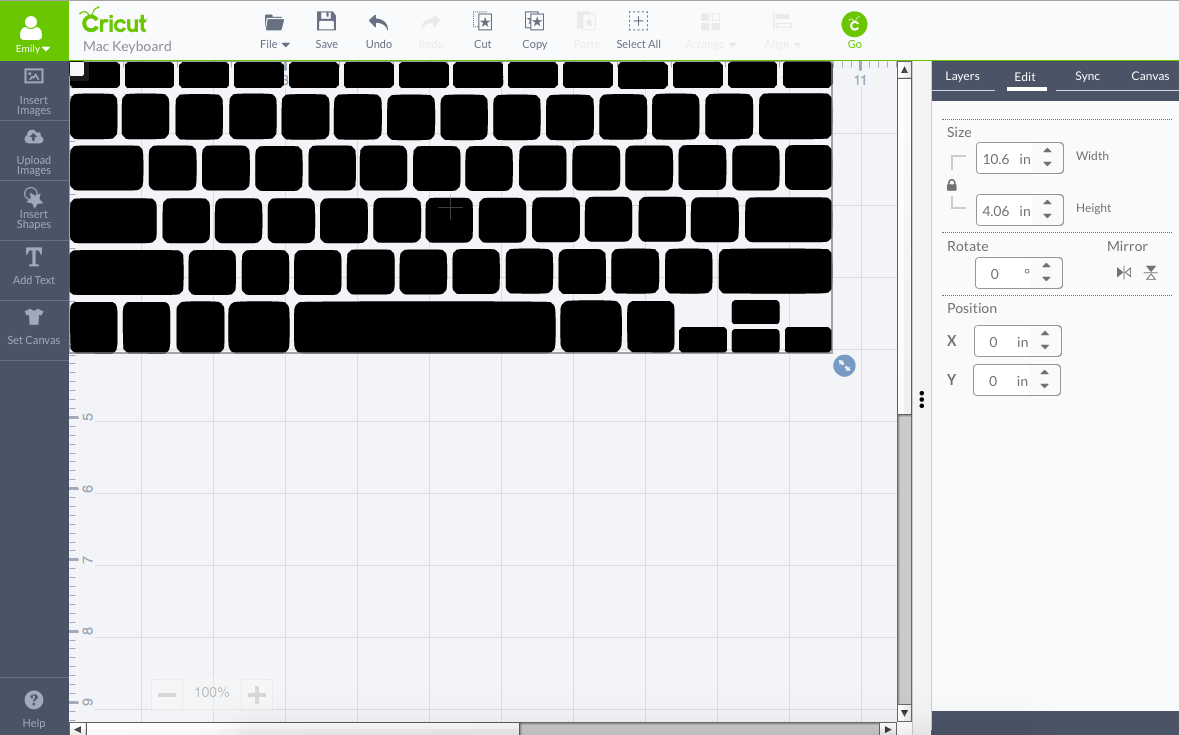Image resolution: width=1179 pixels, height=735 pixels.
Task: Open the Emily account menu
Action: [32, 30]
